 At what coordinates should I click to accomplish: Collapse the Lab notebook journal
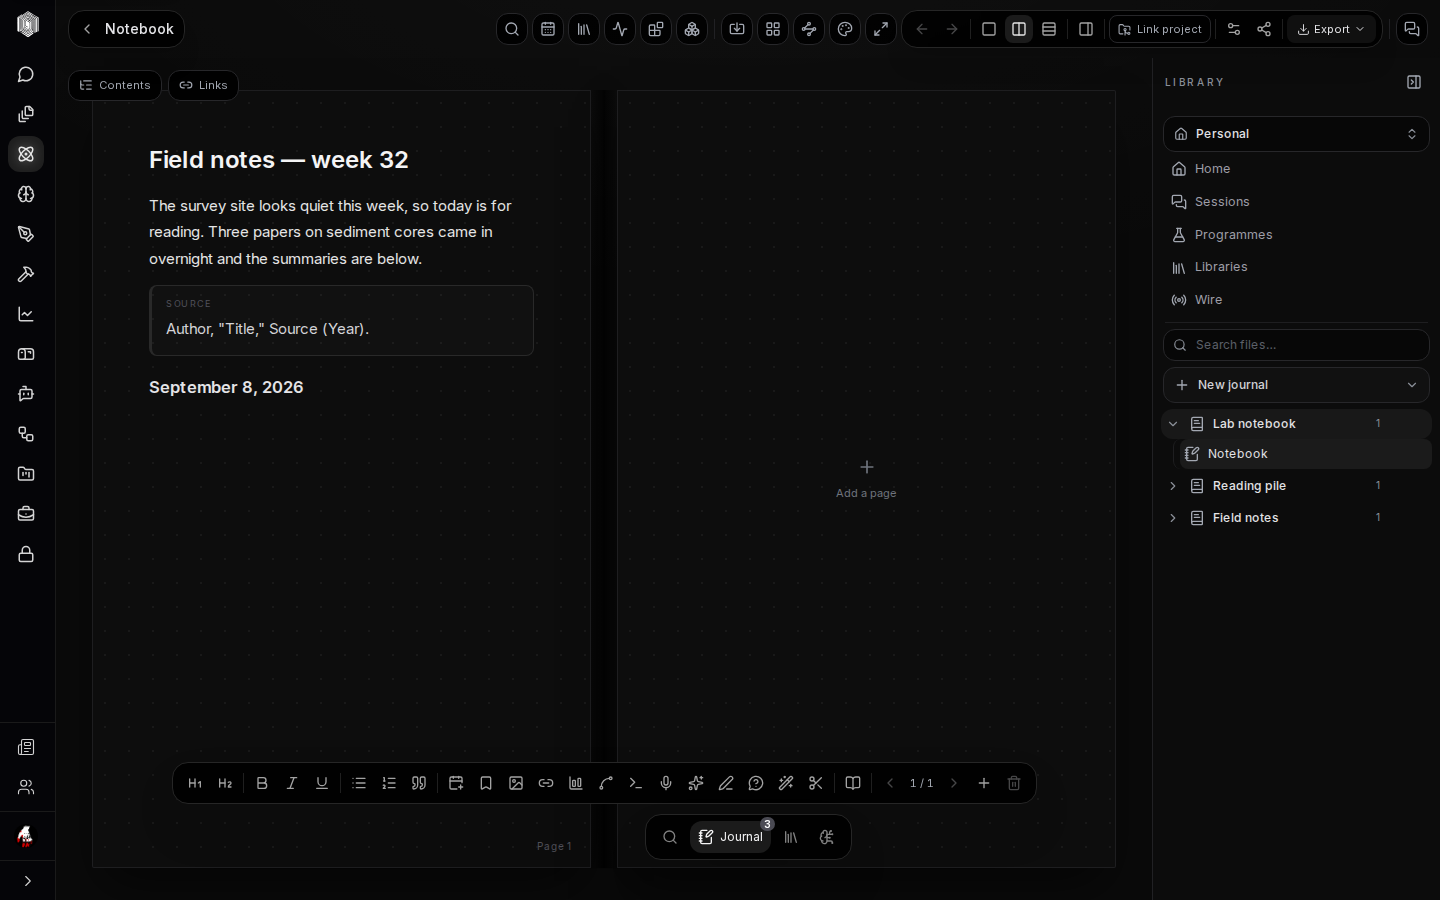[1173, 424]
